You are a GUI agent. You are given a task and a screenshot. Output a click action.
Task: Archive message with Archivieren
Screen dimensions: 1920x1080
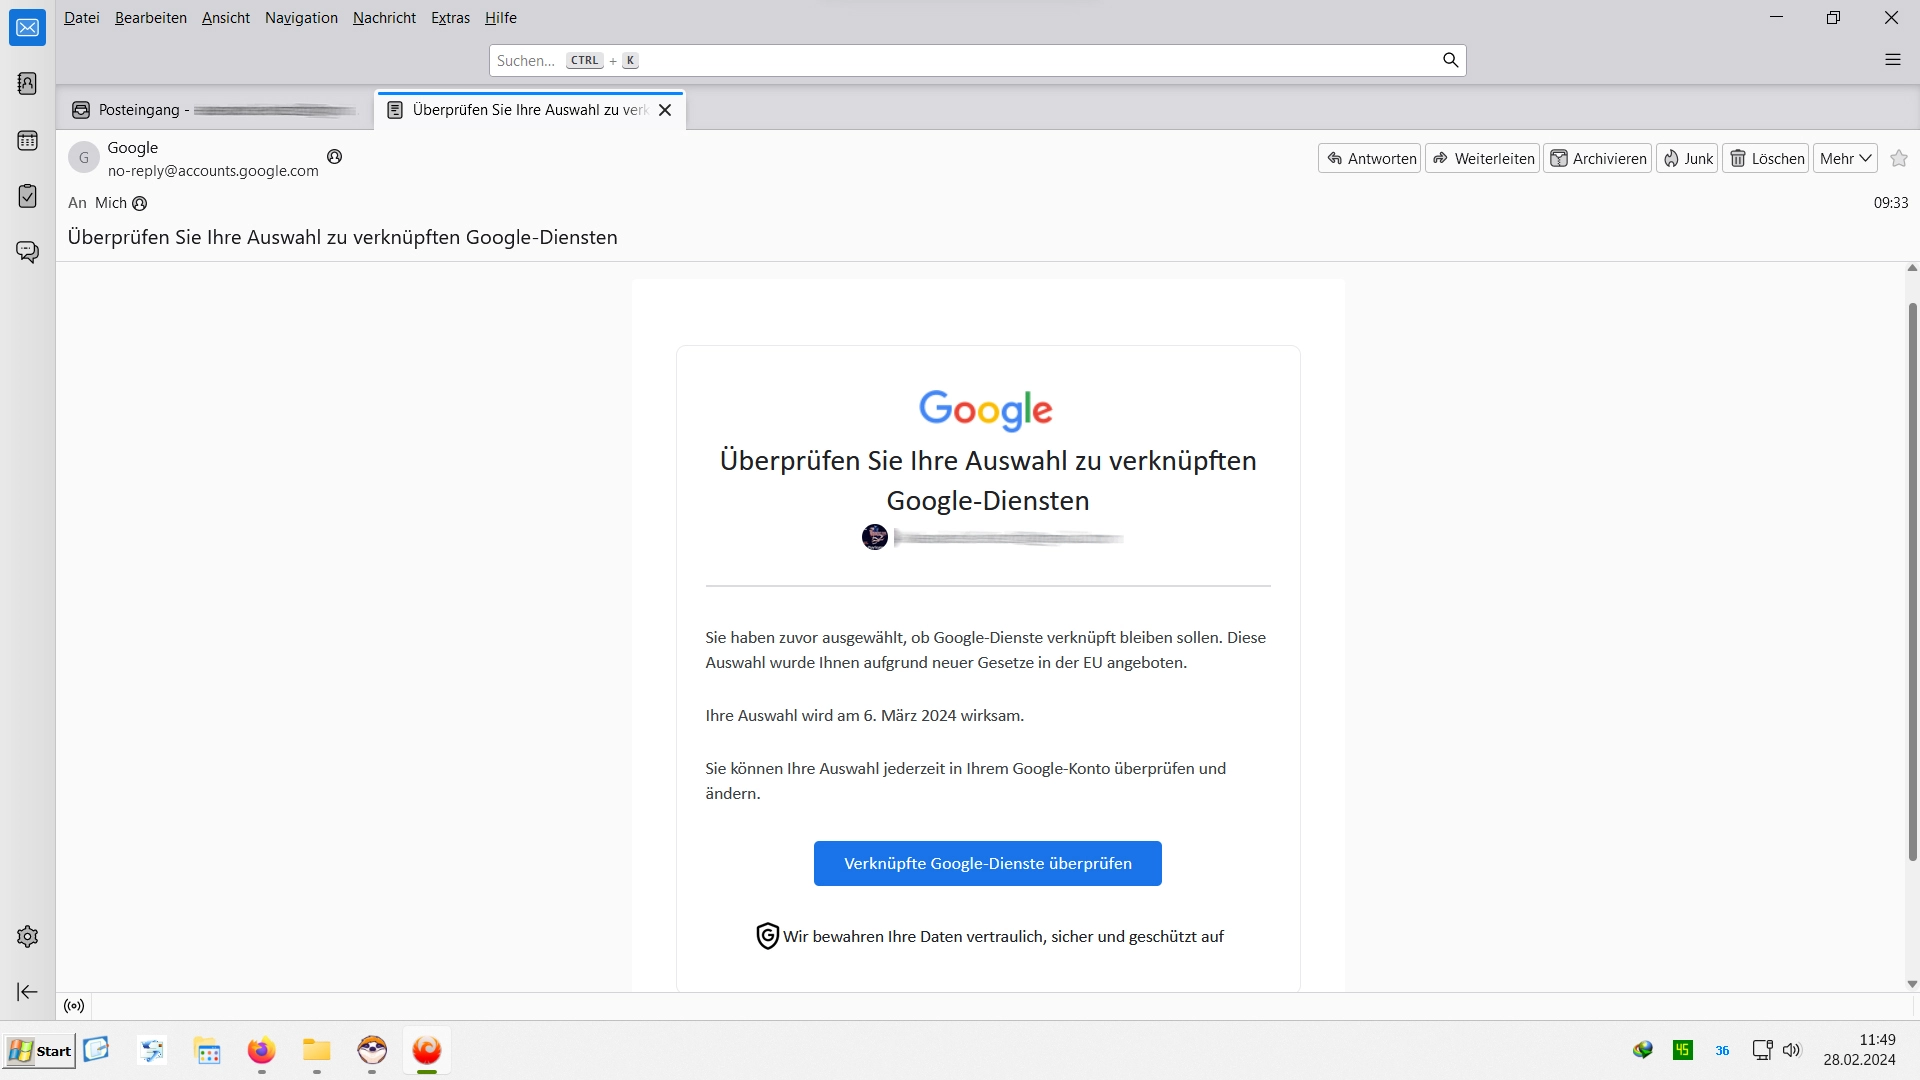1598,158
